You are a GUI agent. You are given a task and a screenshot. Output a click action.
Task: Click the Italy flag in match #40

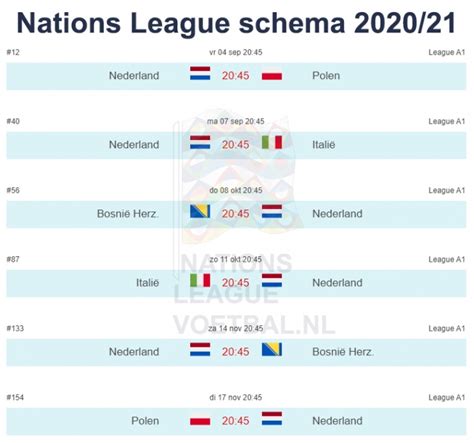[272, 142]
